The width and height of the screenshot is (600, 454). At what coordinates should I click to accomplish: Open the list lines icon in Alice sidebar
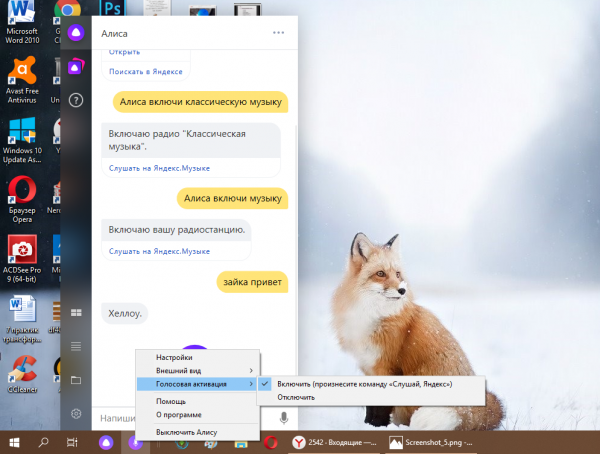tap(76, 346)
